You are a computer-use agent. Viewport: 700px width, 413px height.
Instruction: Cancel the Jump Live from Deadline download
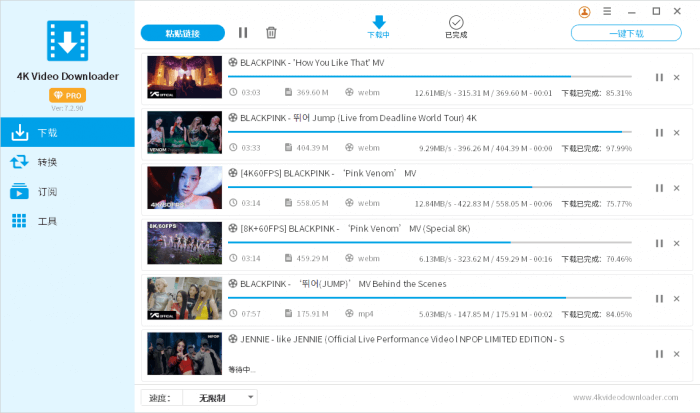tap(676, 132)
